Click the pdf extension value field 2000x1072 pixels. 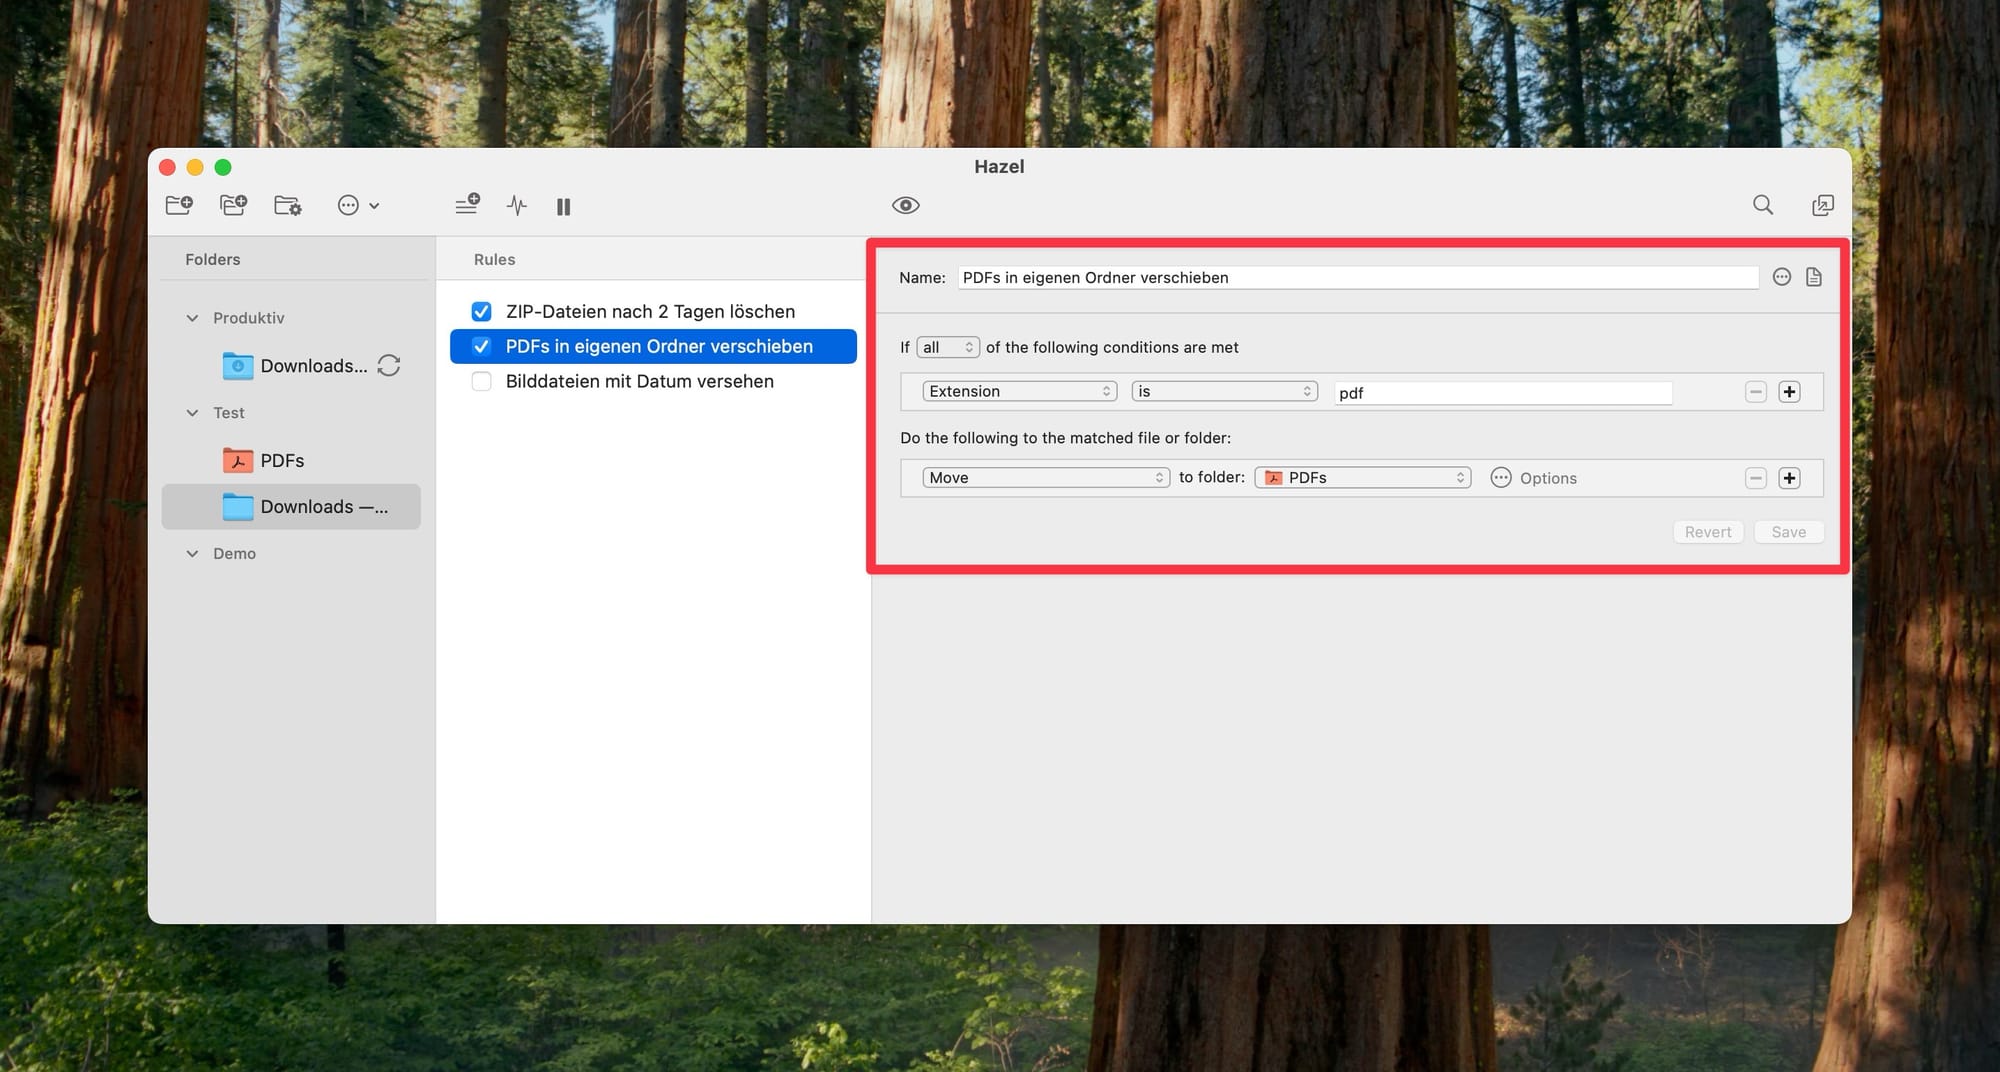(x=1503, y=392)
